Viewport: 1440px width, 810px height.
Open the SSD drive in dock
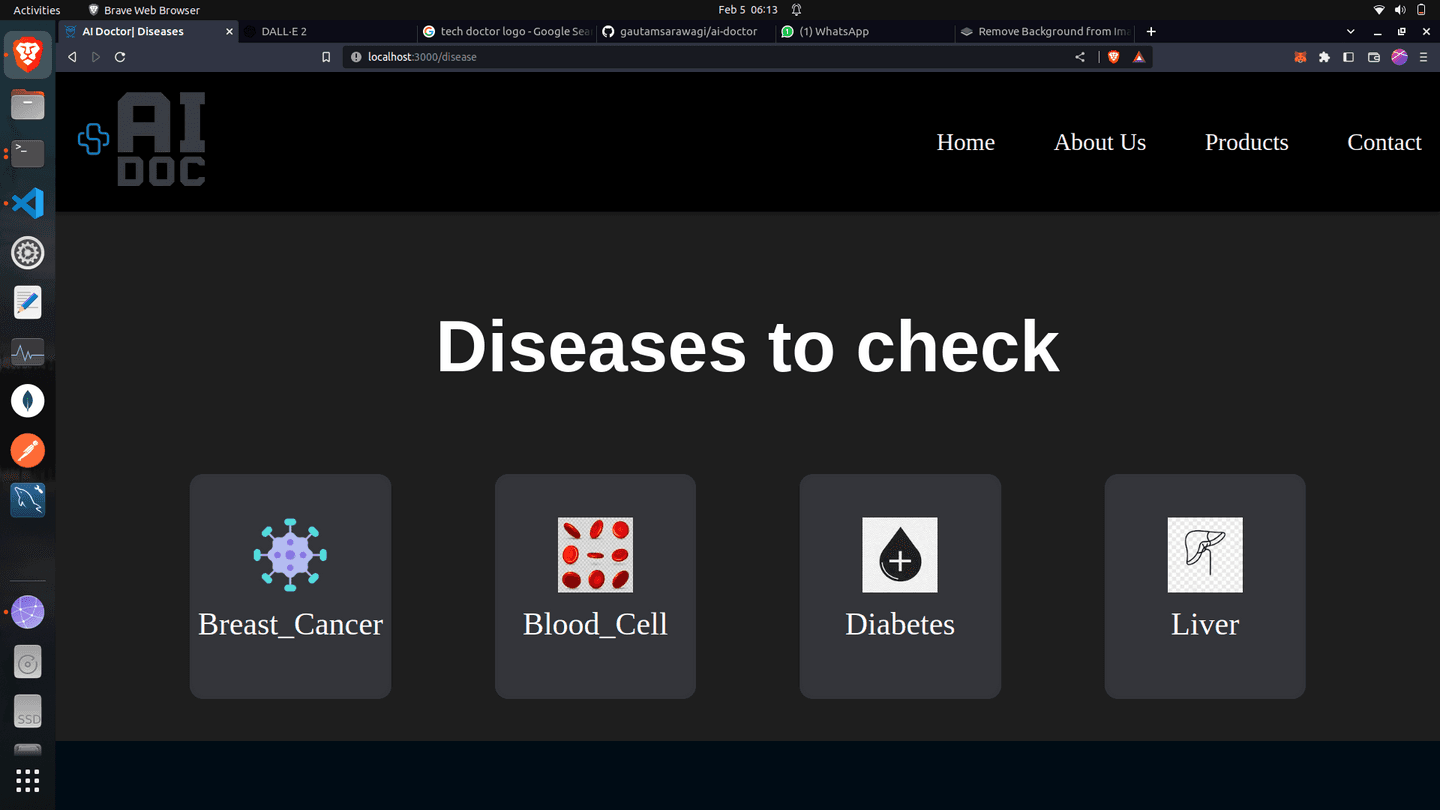click(28, 712)
